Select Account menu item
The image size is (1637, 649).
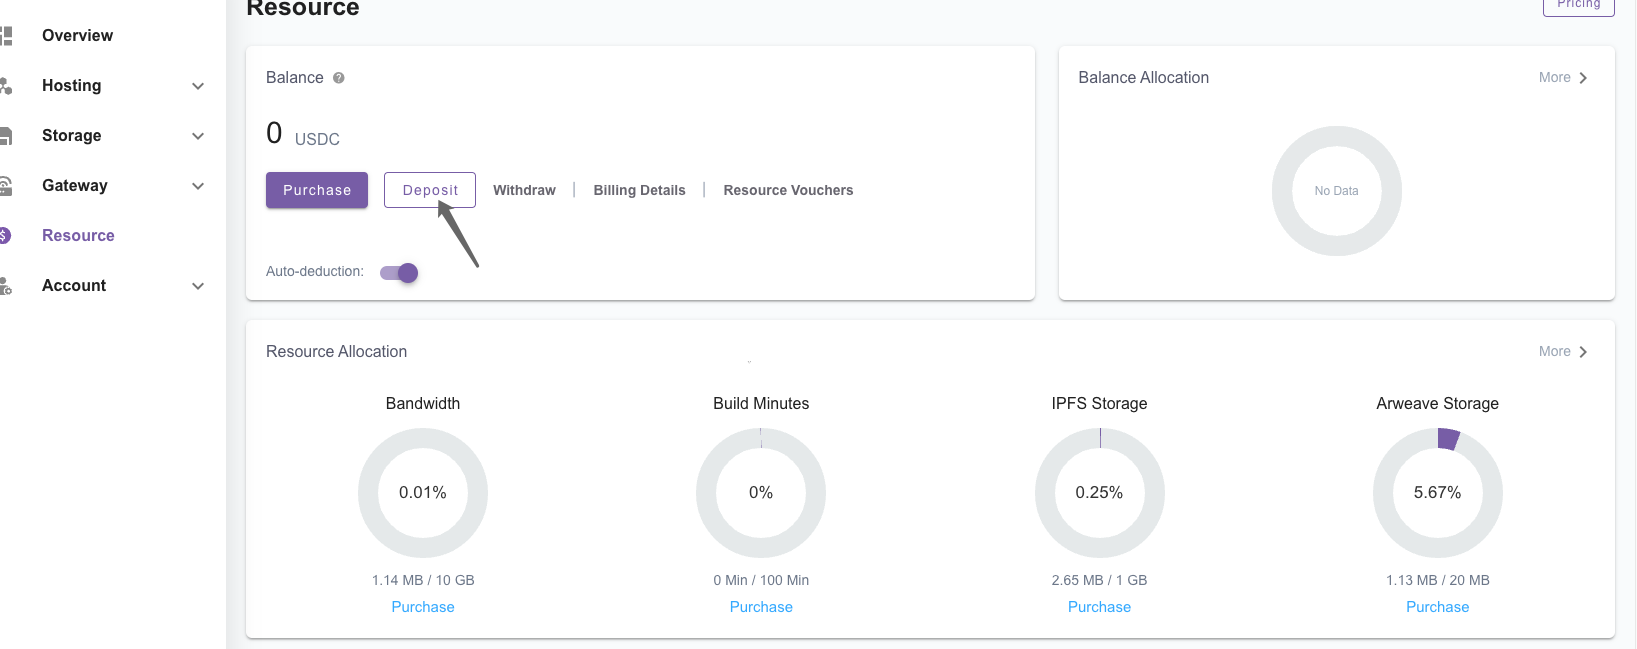tap(74, 286)
